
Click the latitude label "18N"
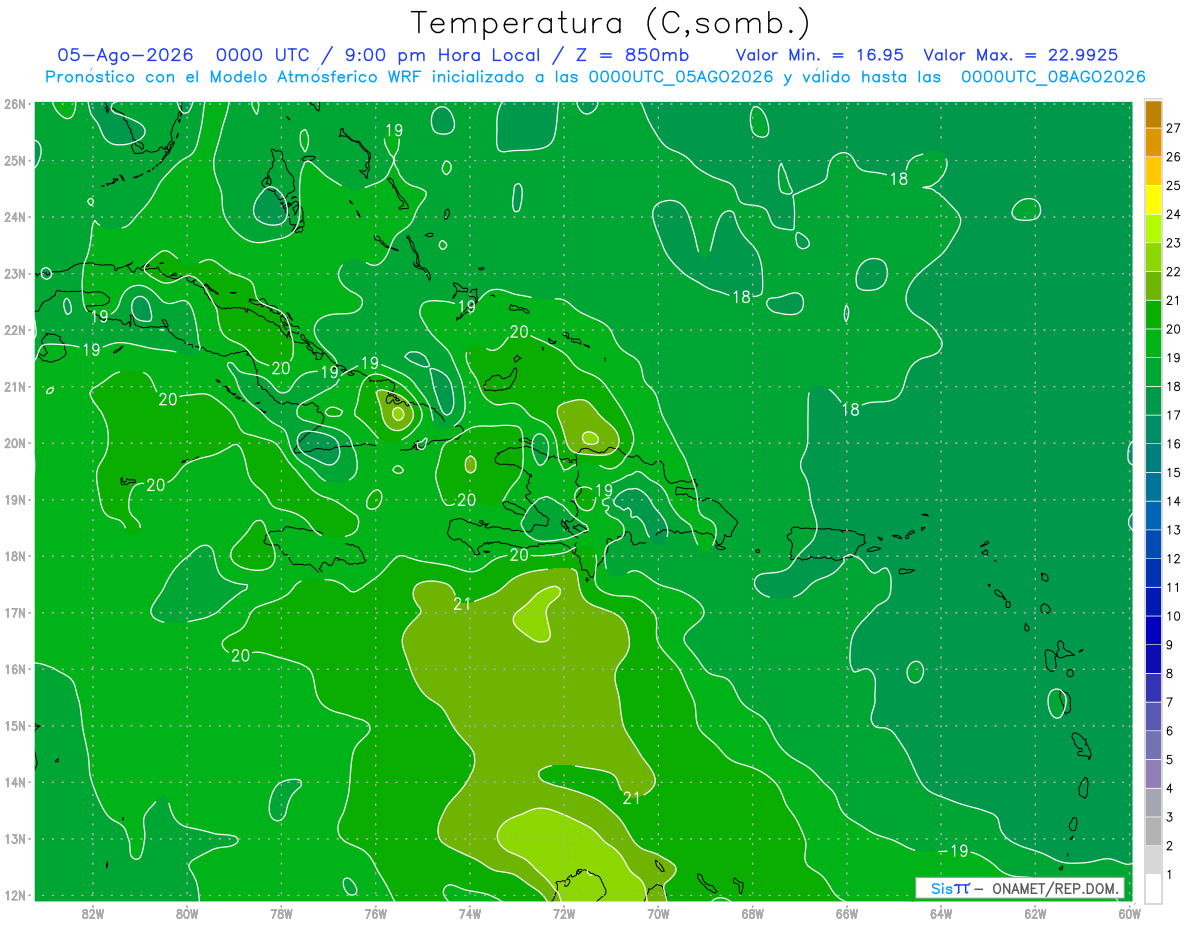[15, 557]
